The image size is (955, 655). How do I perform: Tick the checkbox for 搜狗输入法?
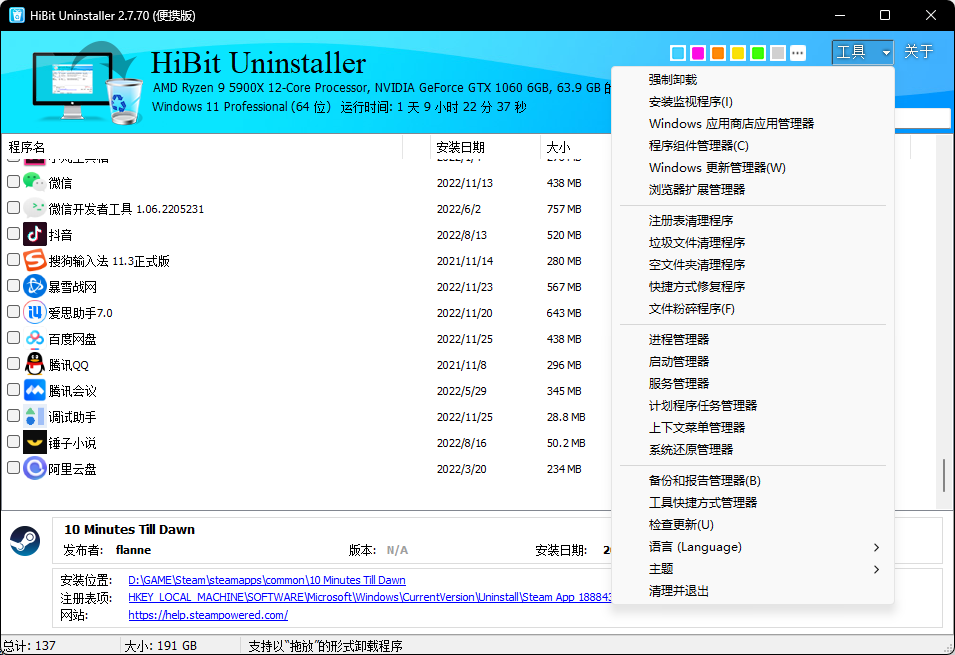point(13,260)
